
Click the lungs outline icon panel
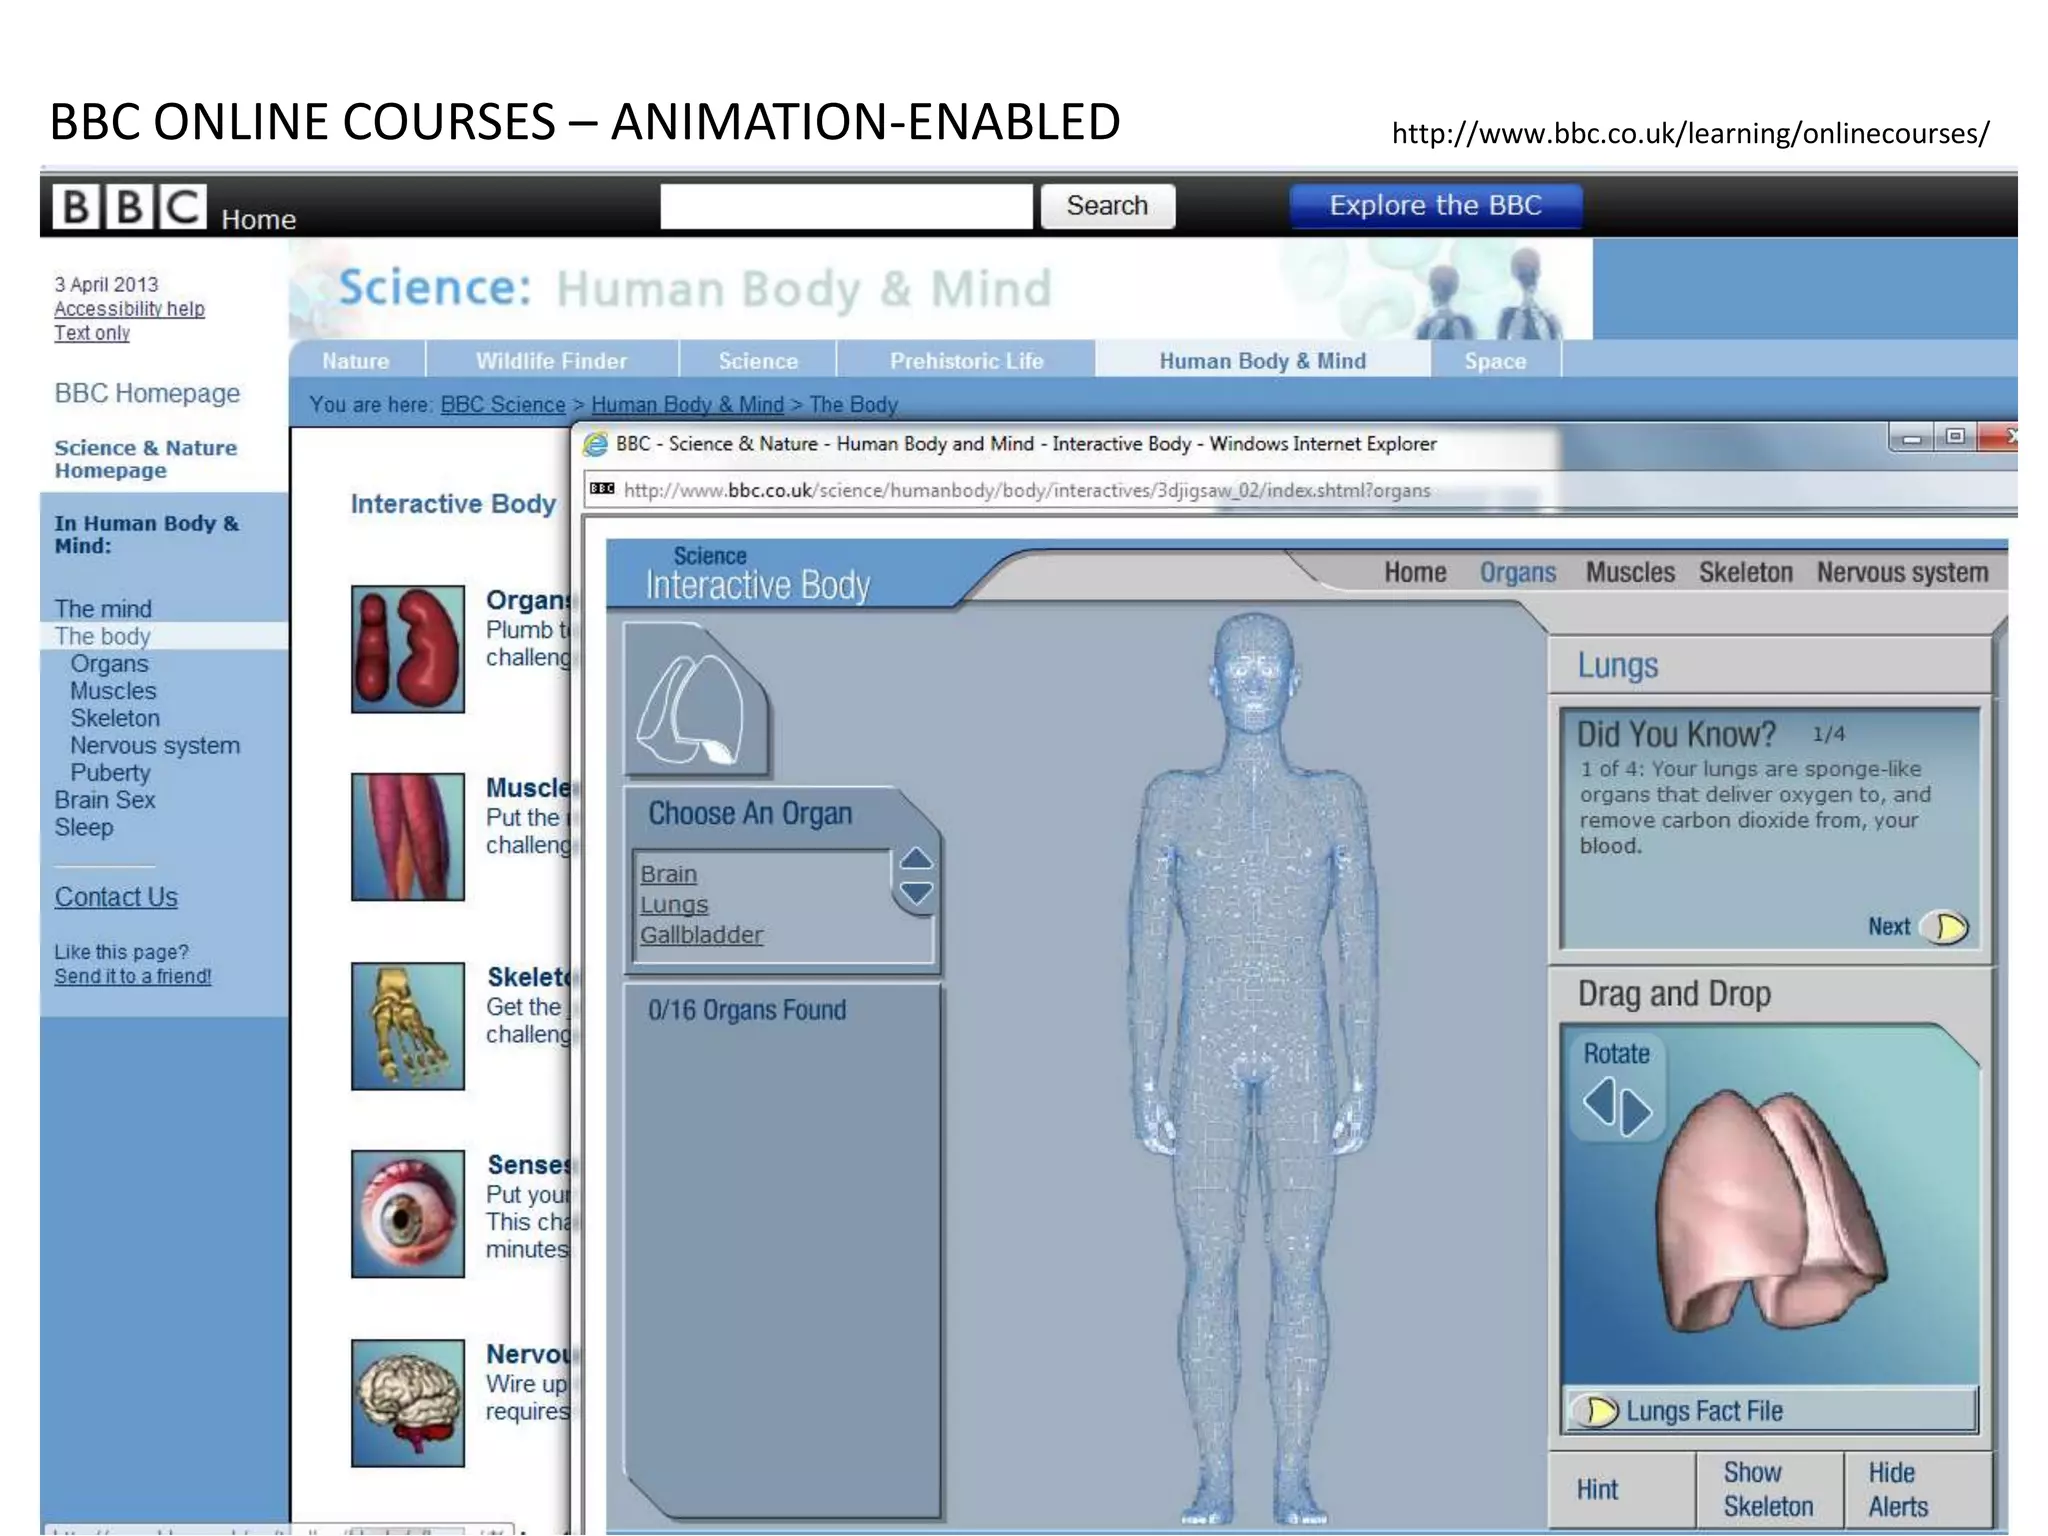(696, 700)
